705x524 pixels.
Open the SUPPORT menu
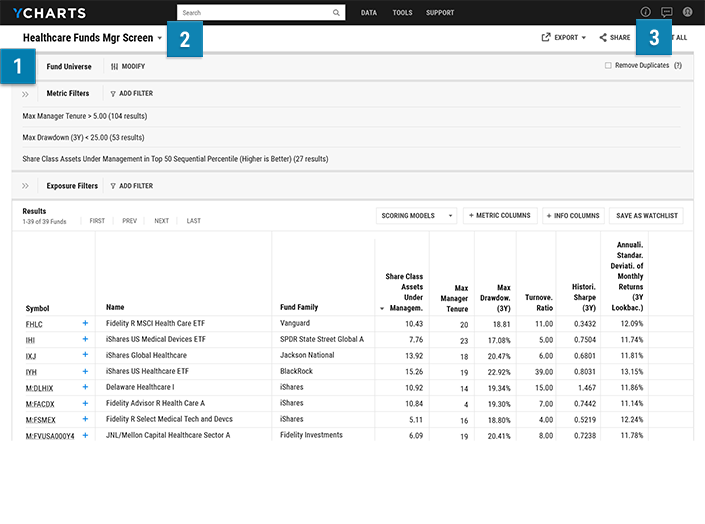440,13
